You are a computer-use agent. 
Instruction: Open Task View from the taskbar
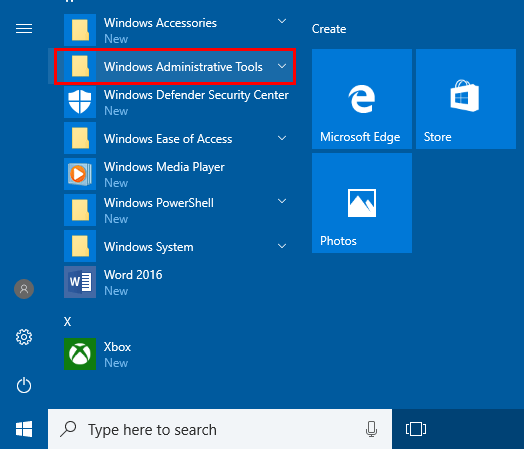[416, 429]
